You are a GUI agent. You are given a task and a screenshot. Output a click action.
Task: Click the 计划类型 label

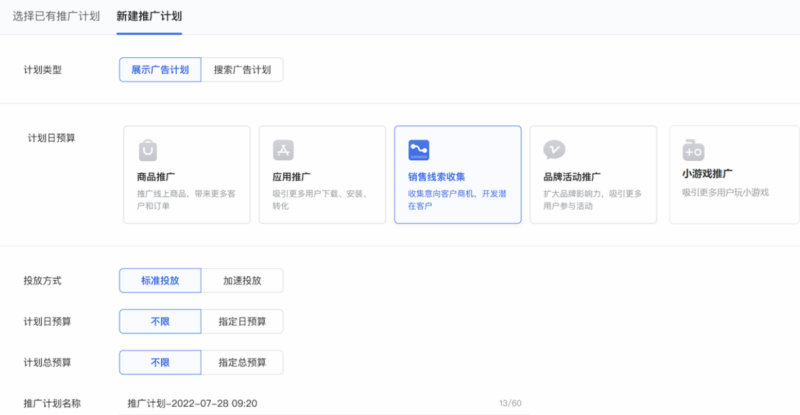click(42, 70)
